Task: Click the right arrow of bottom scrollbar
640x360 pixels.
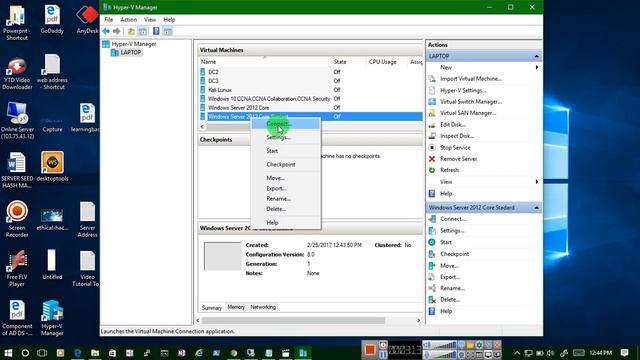Action: tap(418, 320)
